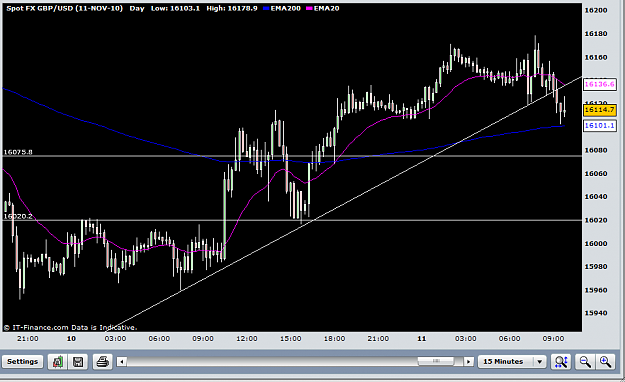Click the scrollbar left arrow
The height and width of the screenshot is (382, 625).
(x=122, y=362)
